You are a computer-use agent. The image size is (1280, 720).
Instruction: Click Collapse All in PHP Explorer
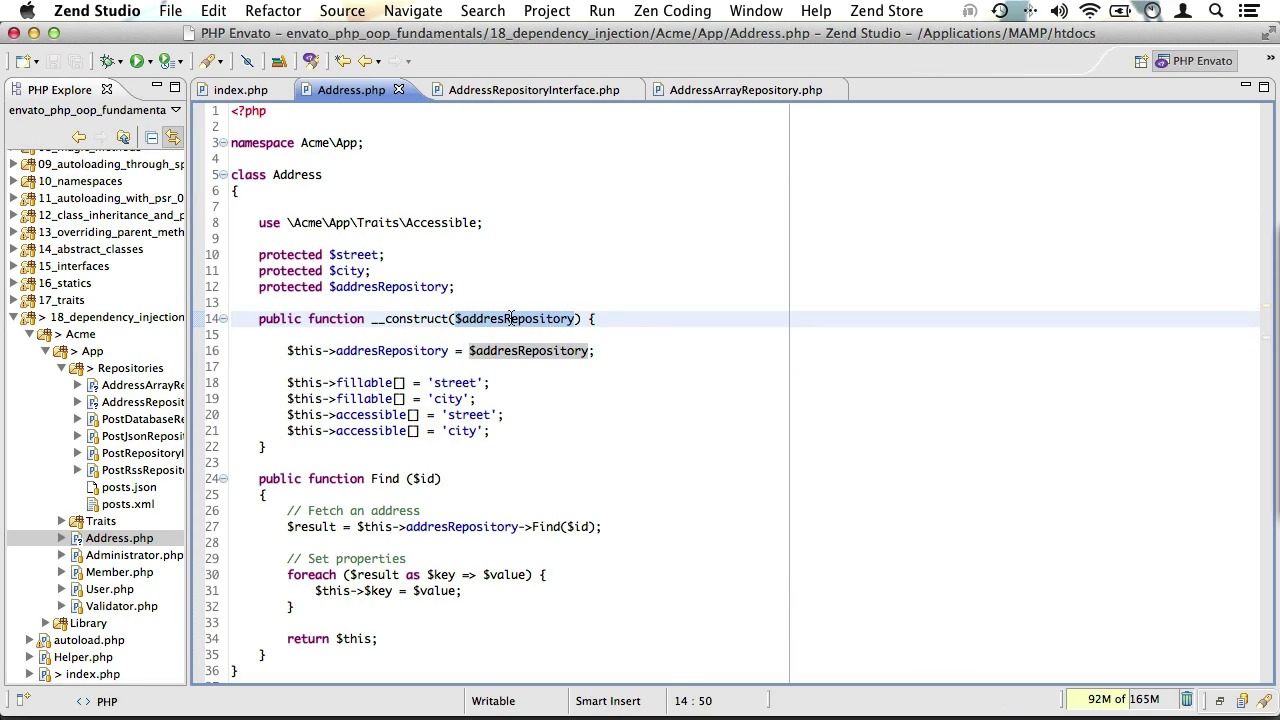point(151,137)
